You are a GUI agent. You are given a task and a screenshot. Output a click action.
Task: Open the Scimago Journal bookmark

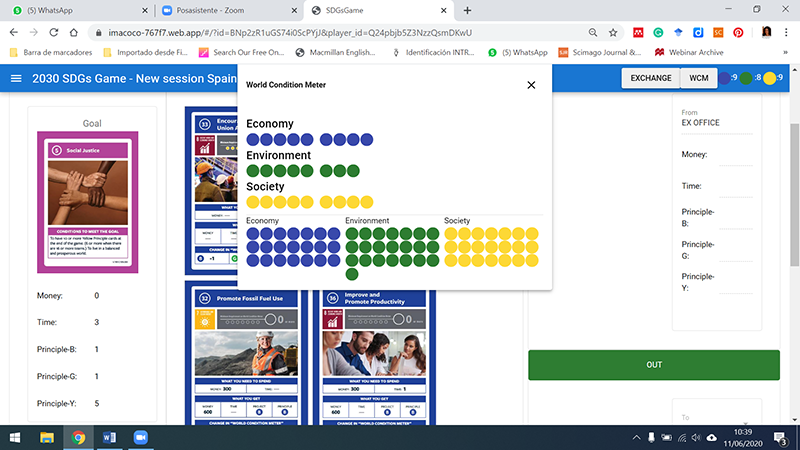click(600, 53)
